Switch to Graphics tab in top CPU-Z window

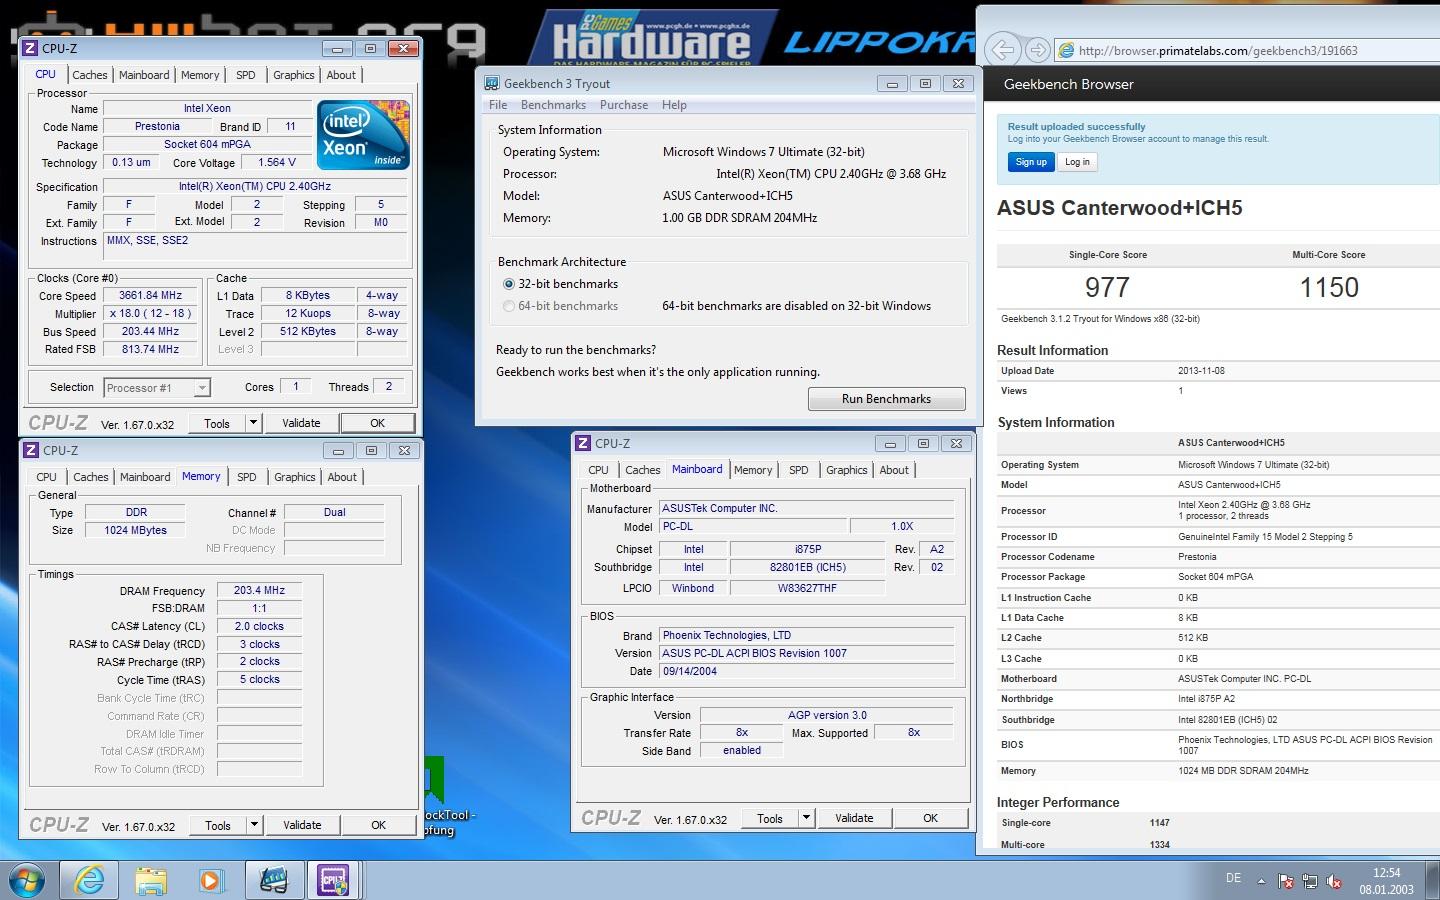point(294,75)
